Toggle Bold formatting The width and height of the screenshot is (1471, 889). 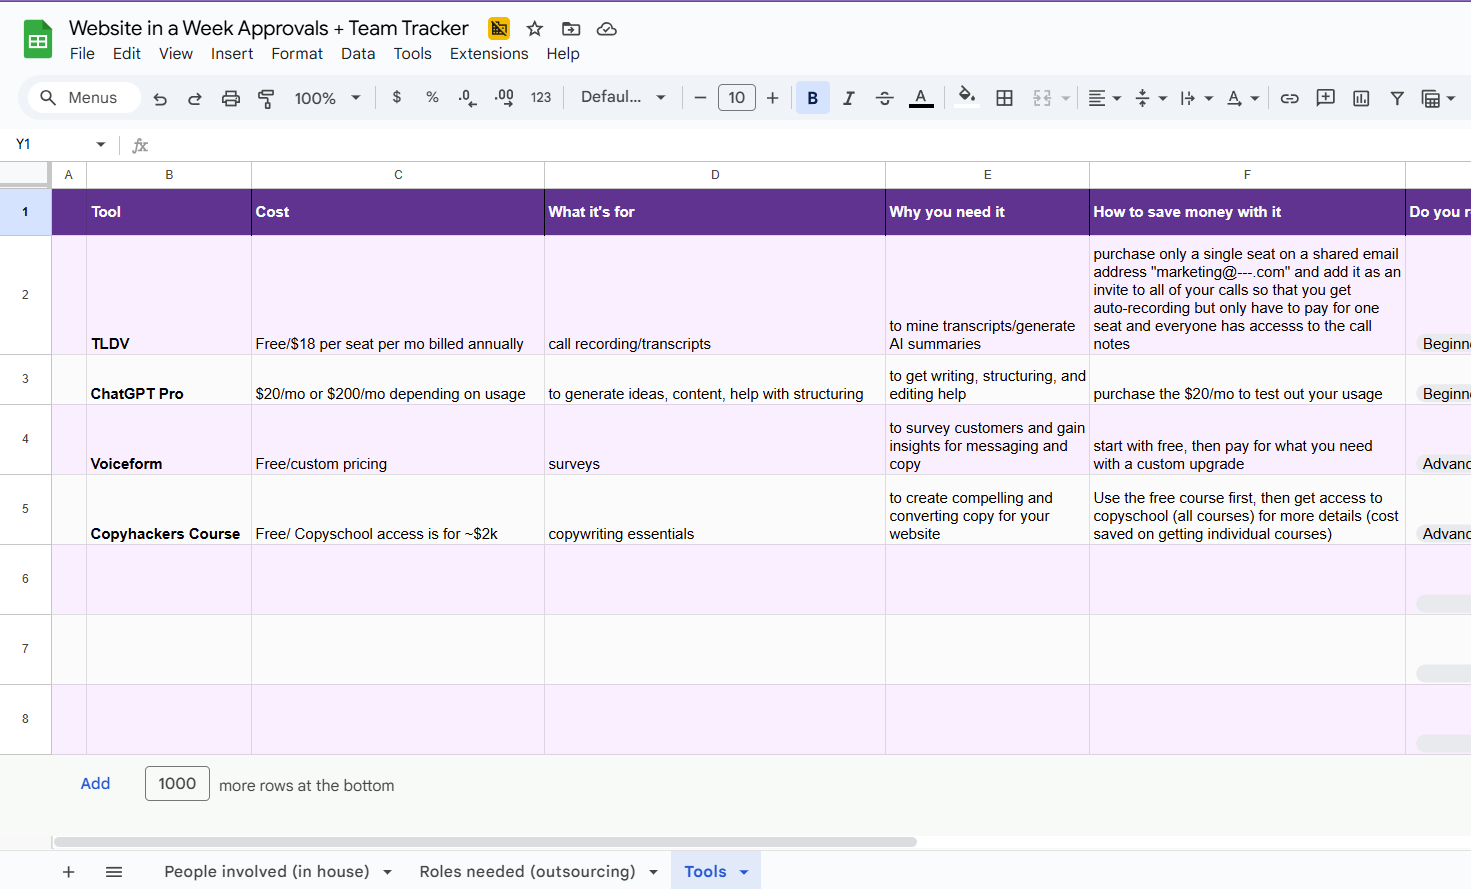(813, 97)
